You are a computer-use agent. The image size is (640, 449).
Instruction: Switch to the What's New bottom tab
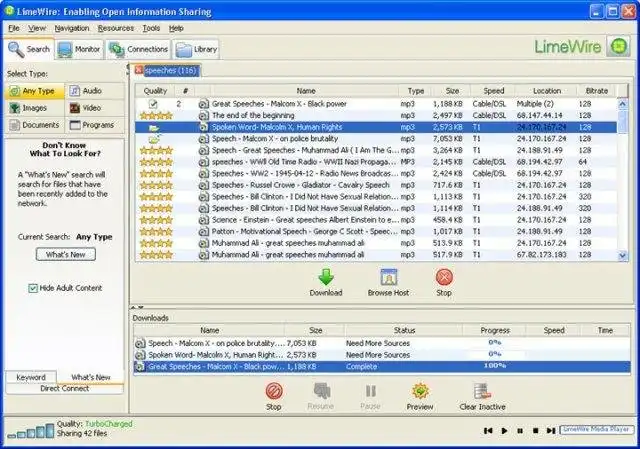[x=91, y=377]
